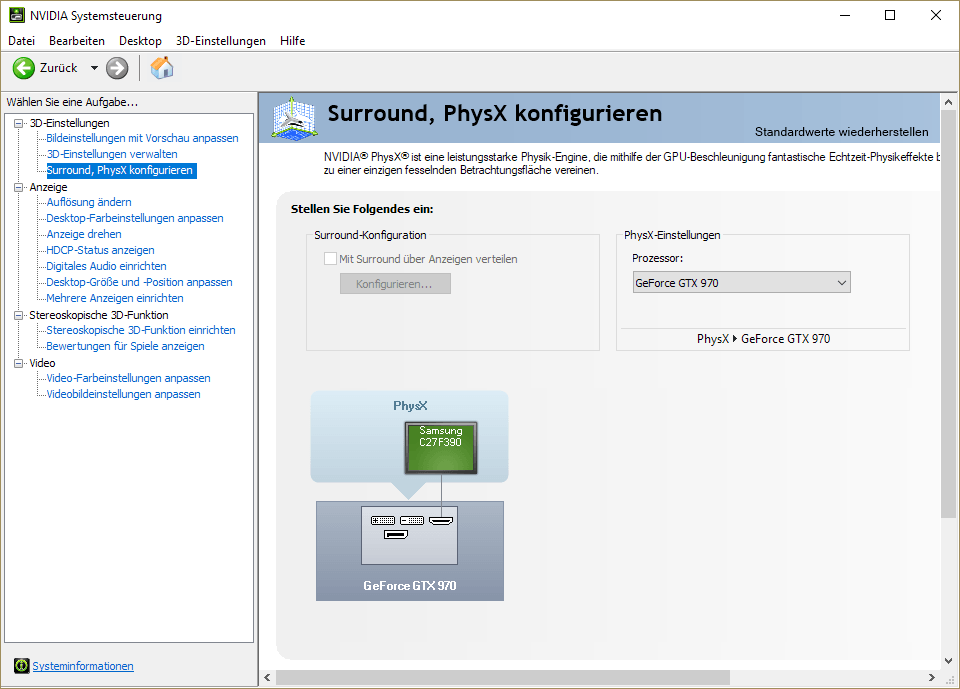
Task: Open 3D-Einstellungen verwalten
Action: pyautogui.click(x=112, y=154)
